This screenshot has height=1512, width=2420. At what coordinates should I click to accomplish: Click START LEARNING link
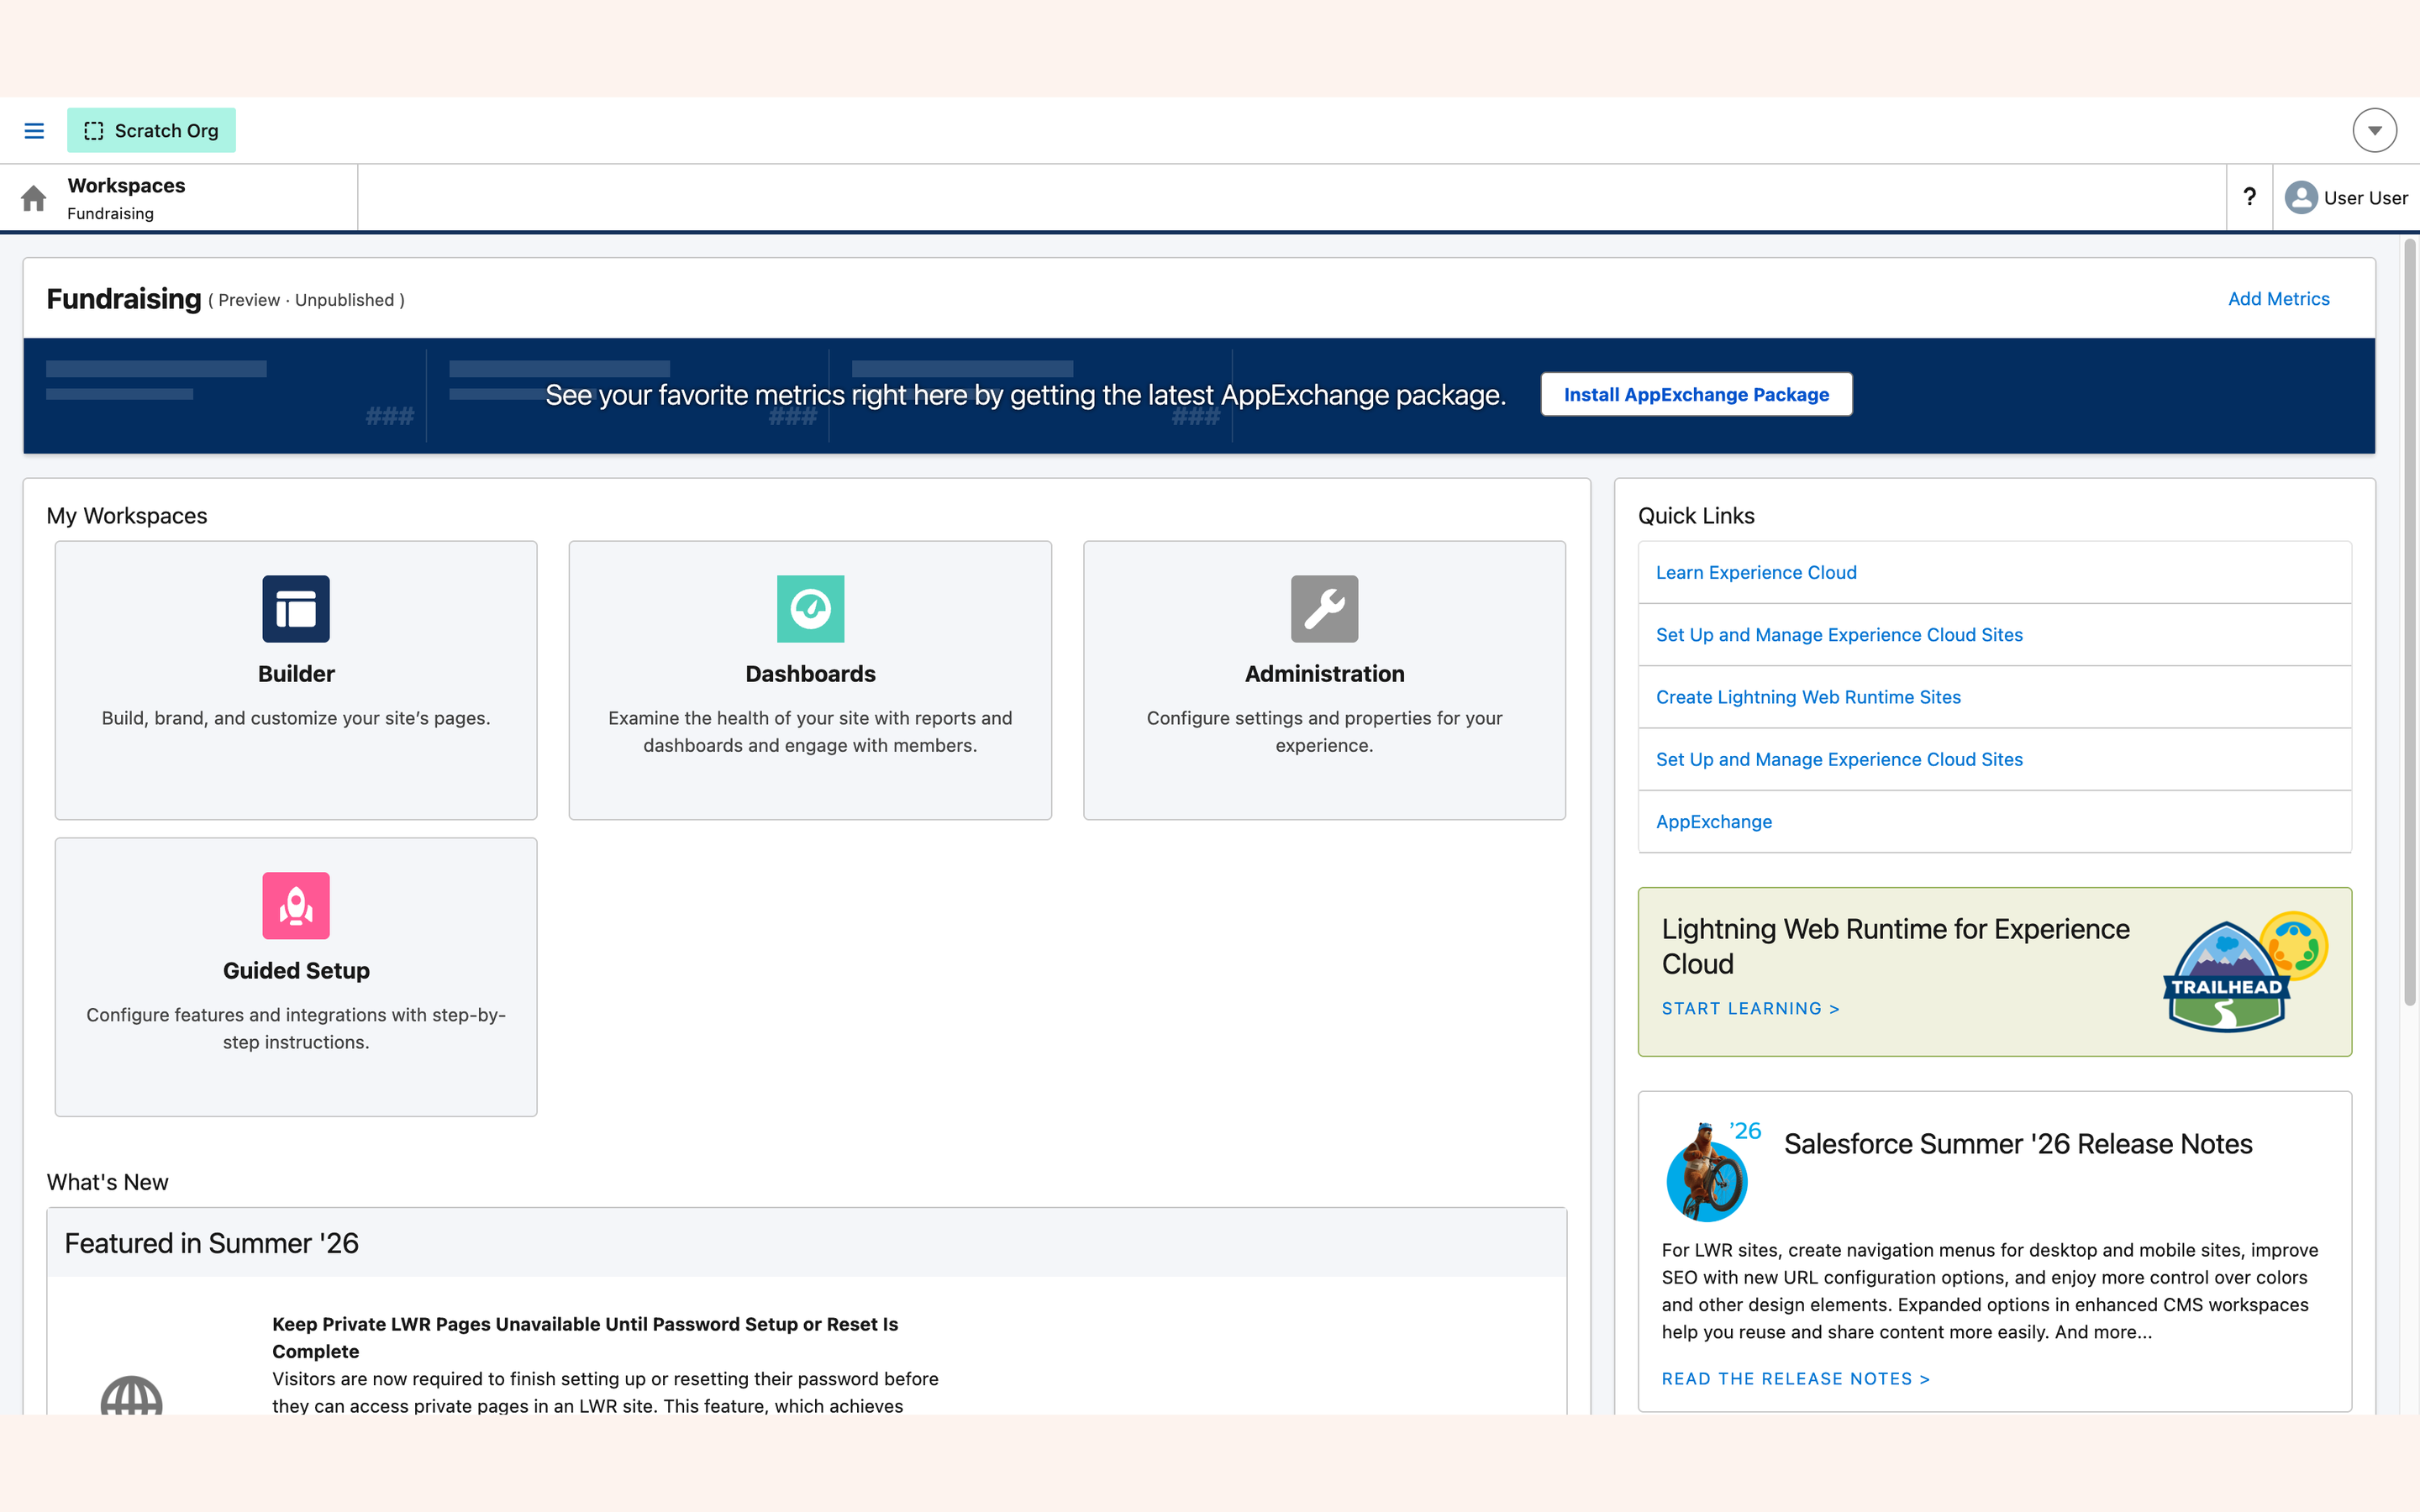tap(1750, 1009)
